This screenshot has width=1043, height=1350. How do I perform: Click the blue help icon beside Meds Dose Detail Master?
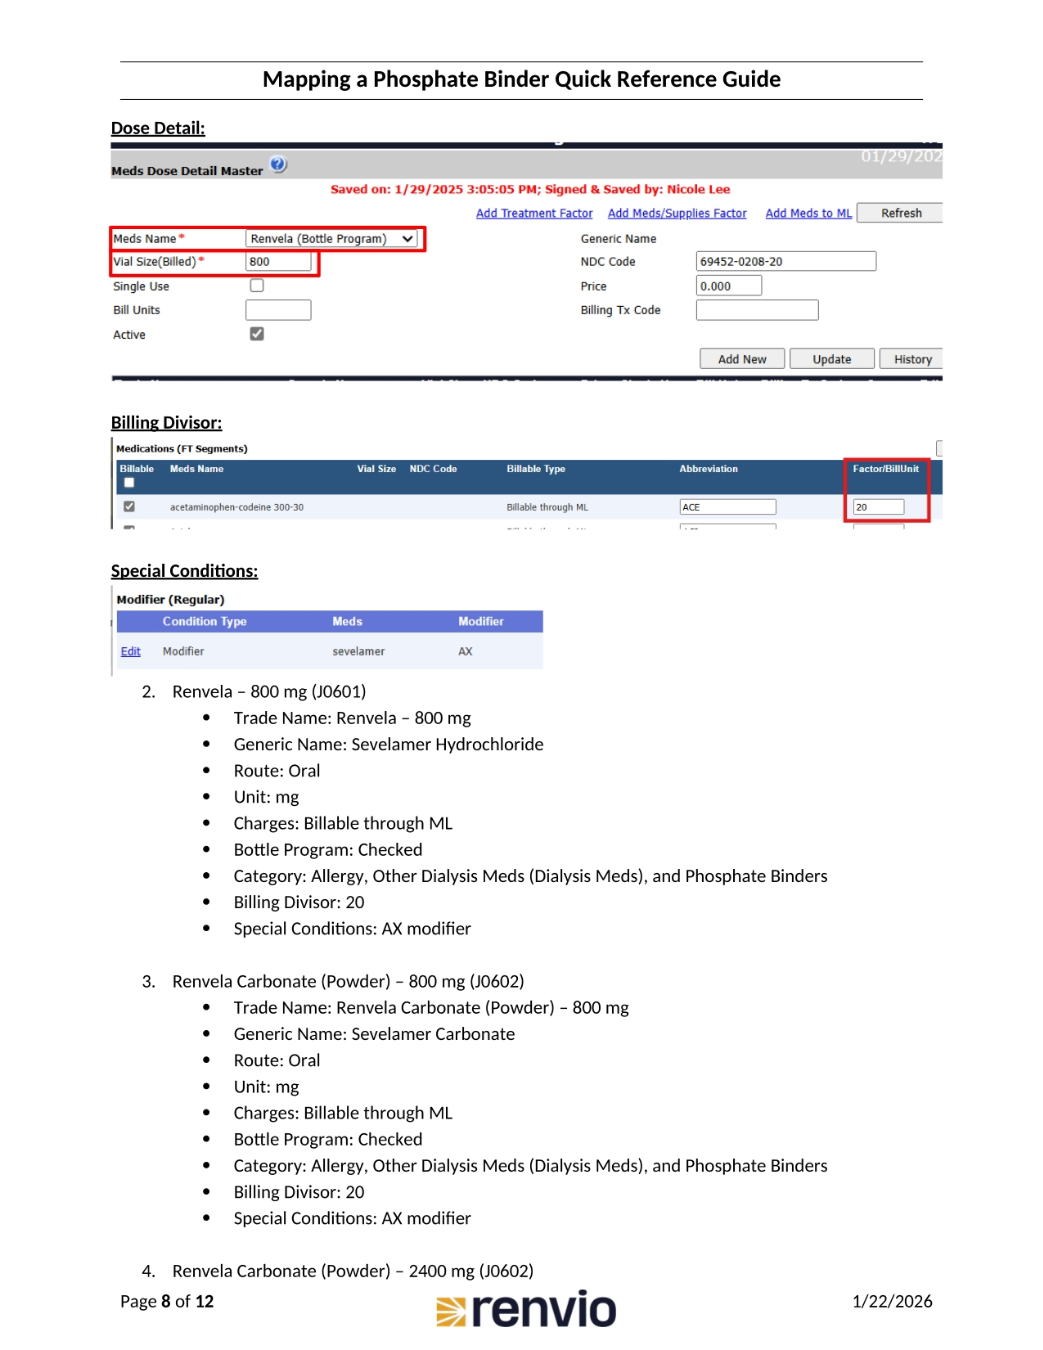point(278,165)
